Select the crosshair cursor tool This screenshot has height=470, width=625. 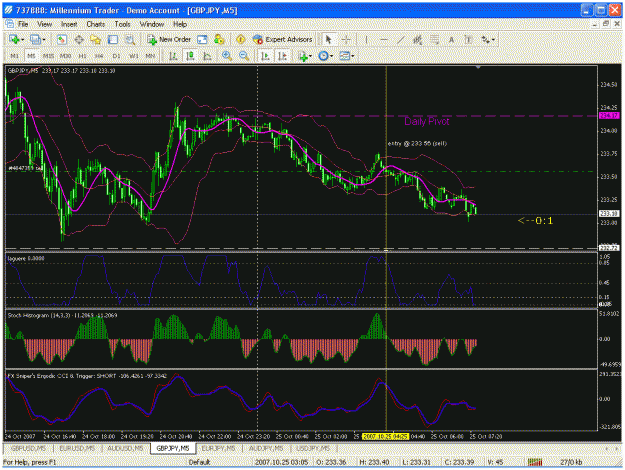[x=346, y=39]
